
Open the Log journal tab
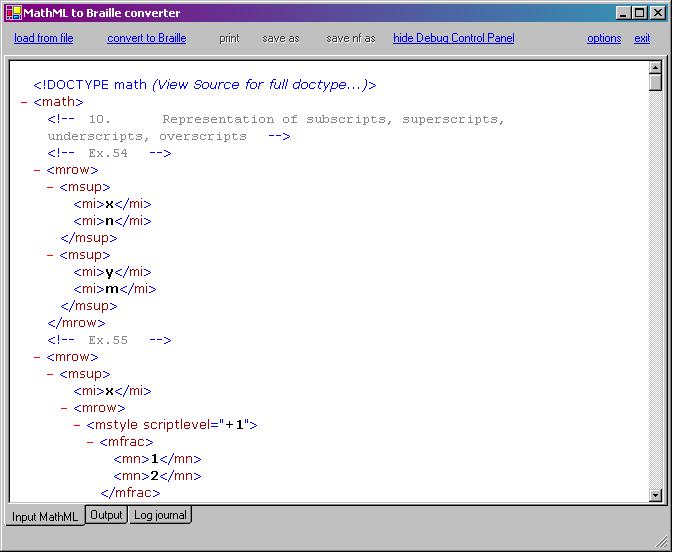point(160,515)
